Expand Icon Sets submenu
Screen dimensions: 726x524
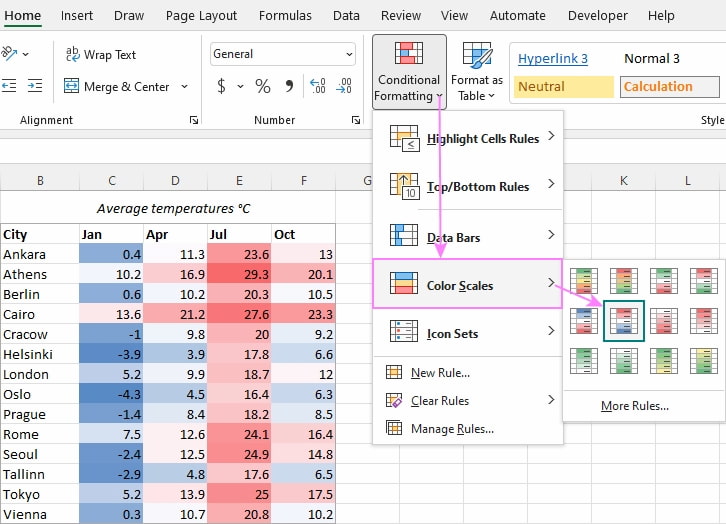point(468,333)
